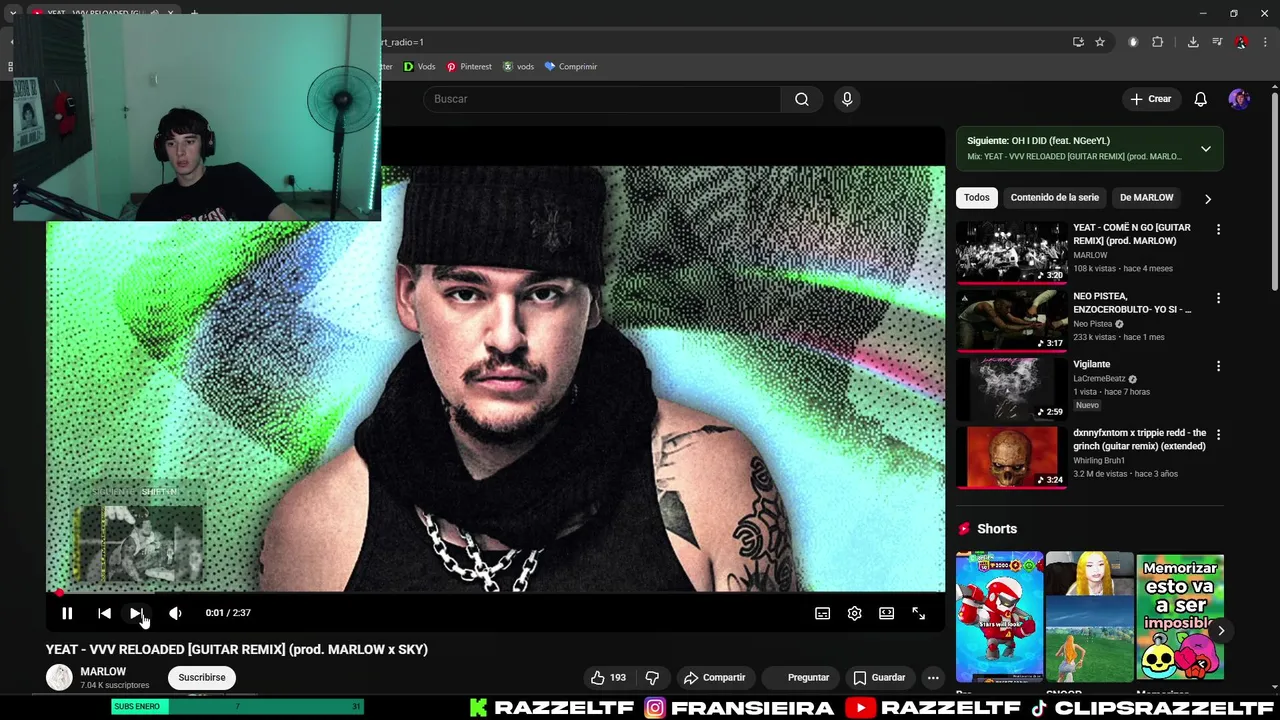The width and height of the screenshot is (1280, 720).
Task: Save video with the Guardar button
Action: coord(879,678)
